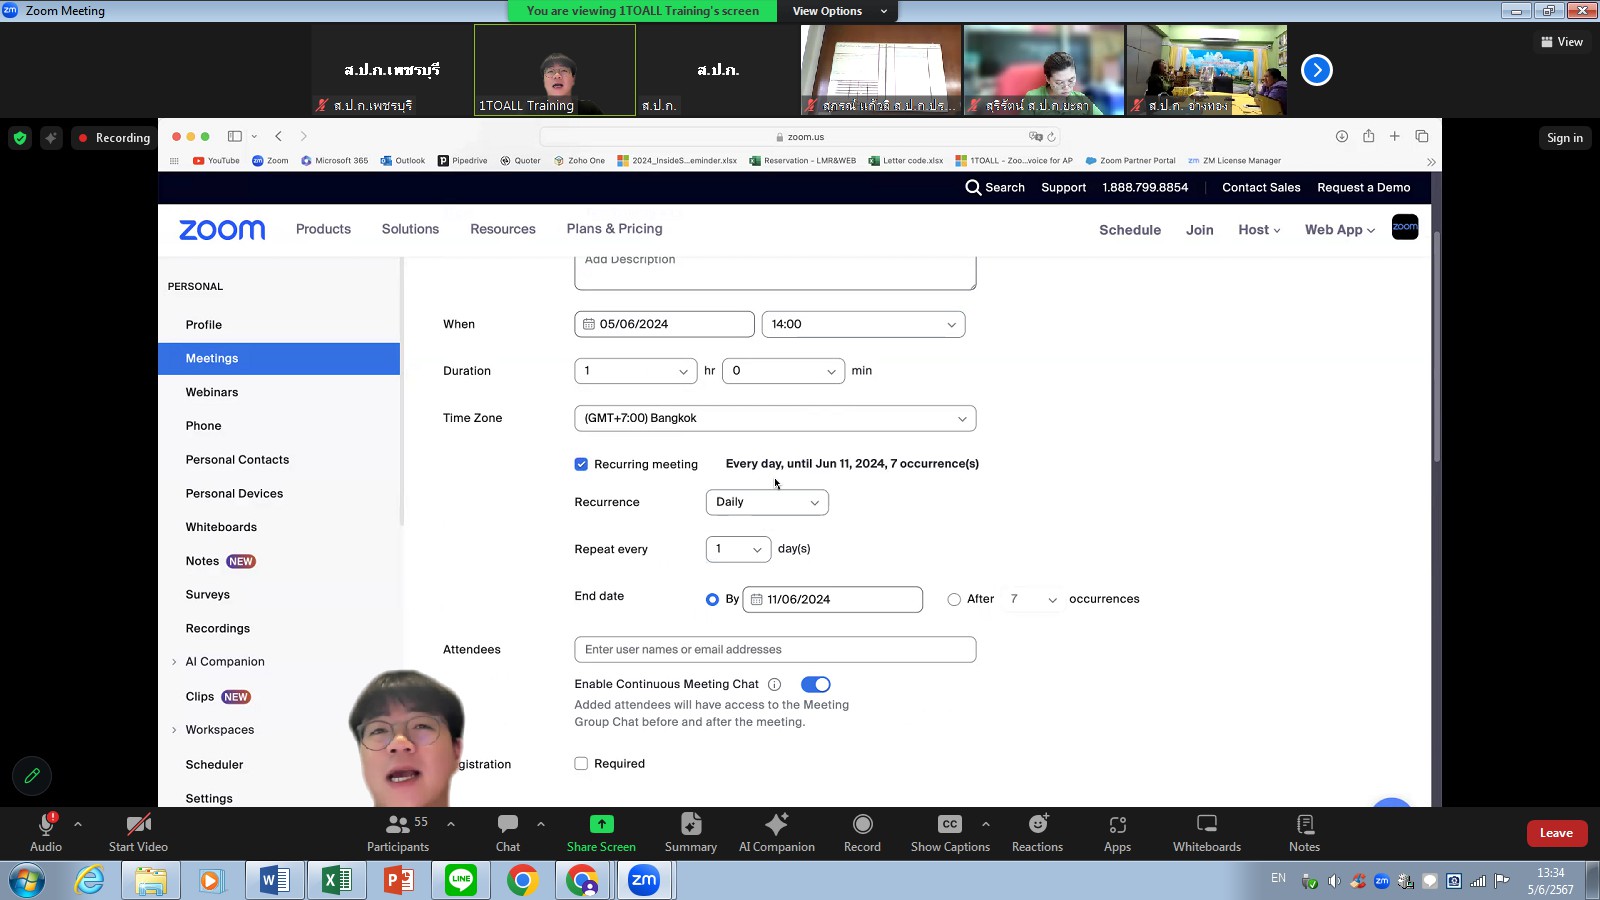Click Safari sidebar toggle icon
The width and height of the screenshot is (1600, 900).
coord(235,136)
